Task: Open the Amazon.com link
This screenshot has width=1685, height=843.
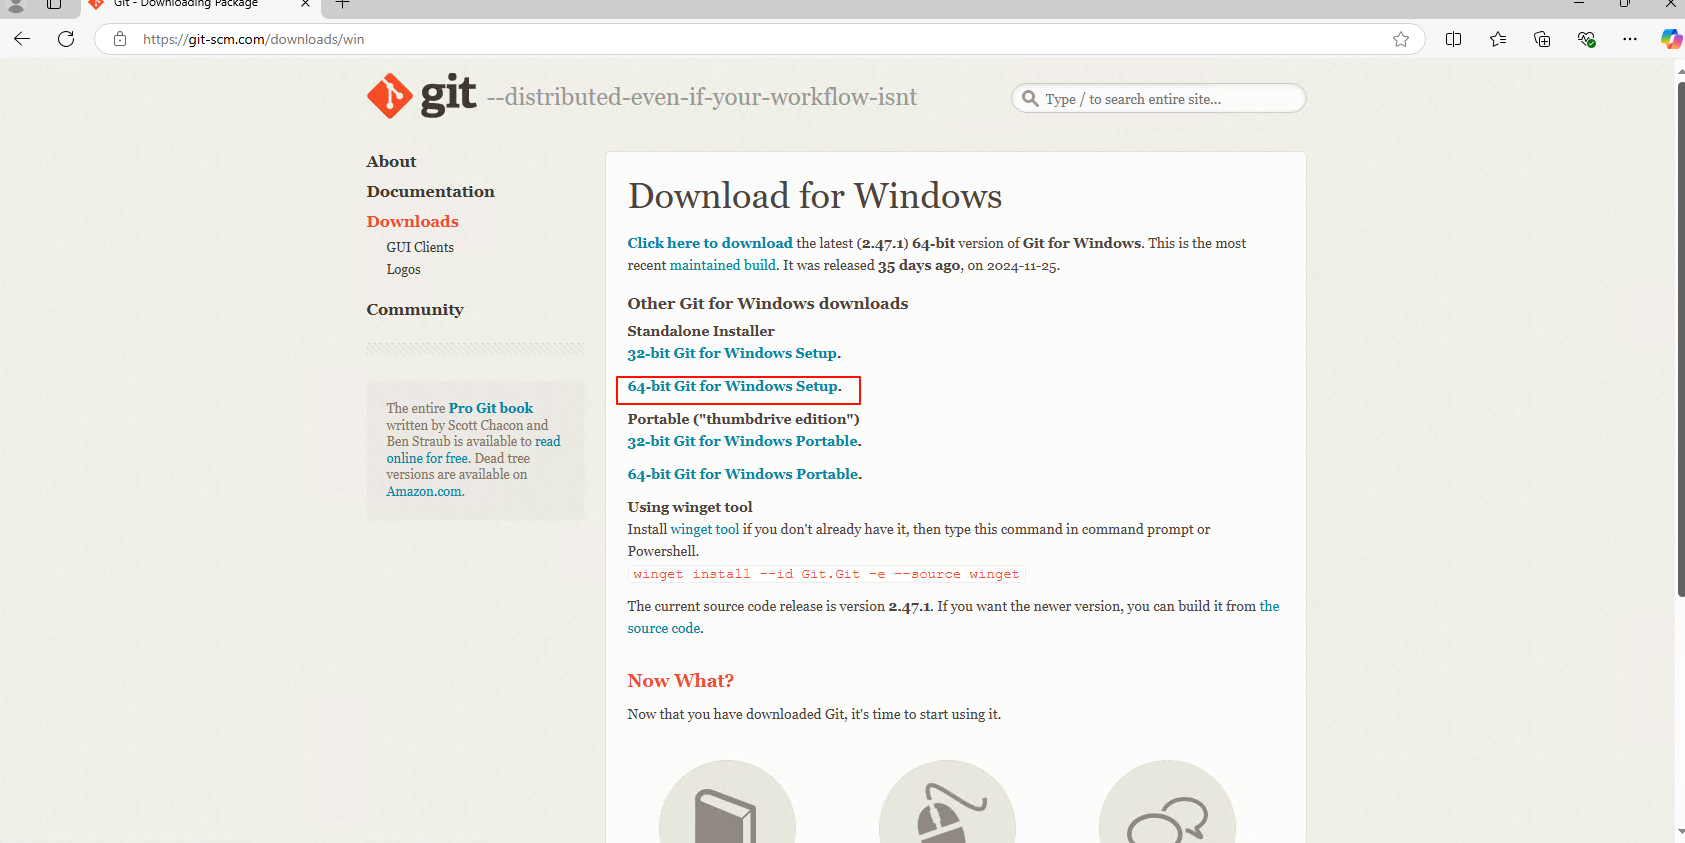Action: [424, 491]
